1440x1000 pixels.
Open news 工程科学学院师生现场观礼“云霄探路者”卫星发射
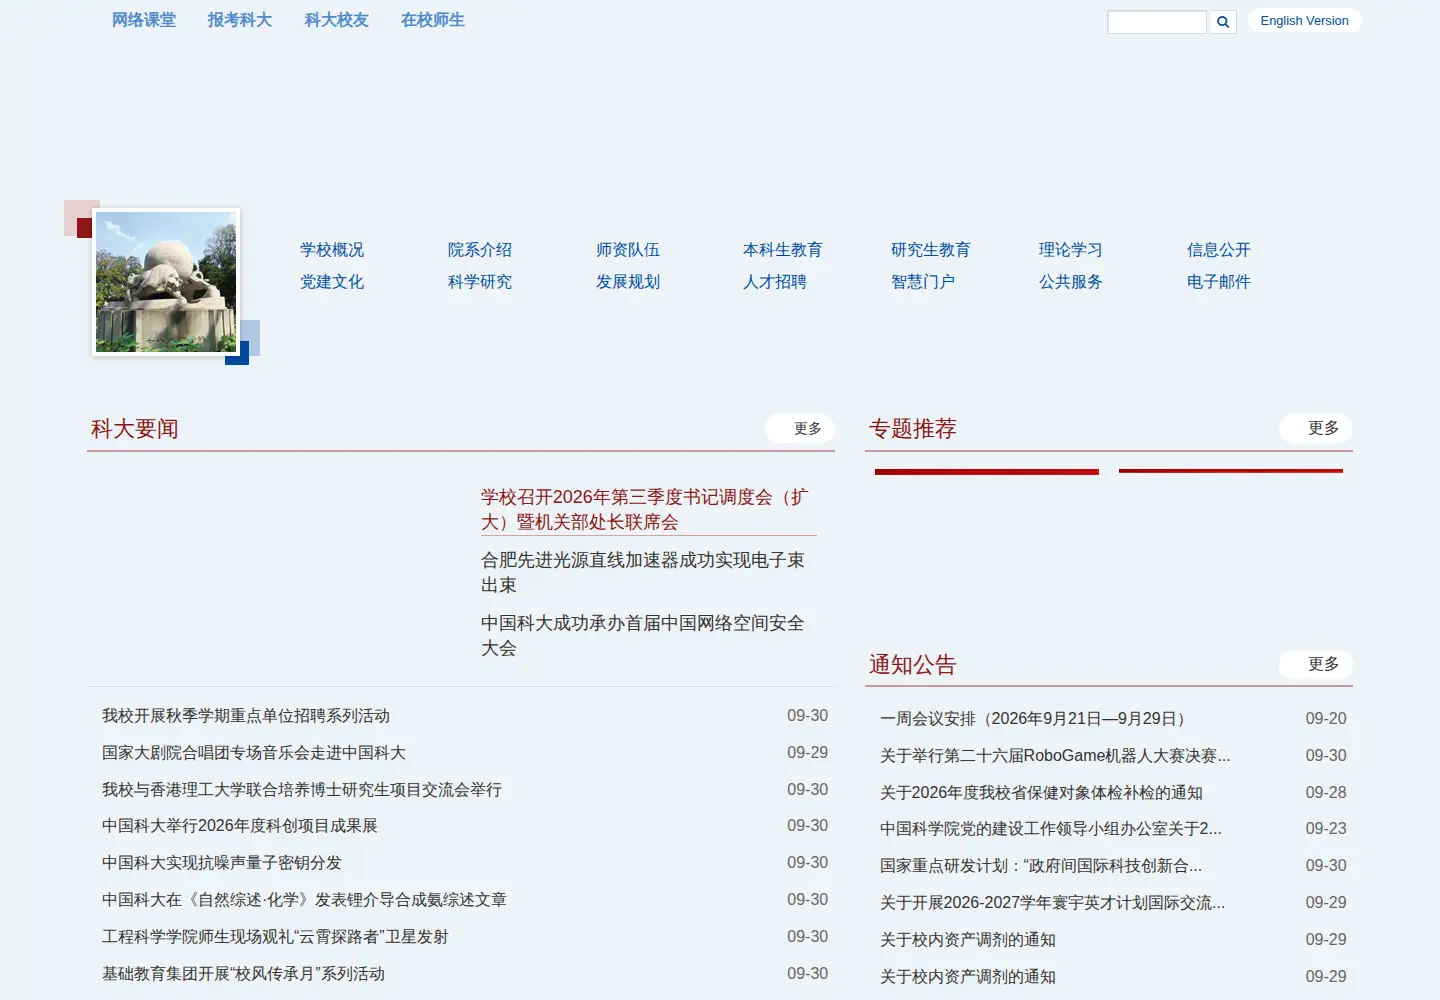[x=275, y=937]
